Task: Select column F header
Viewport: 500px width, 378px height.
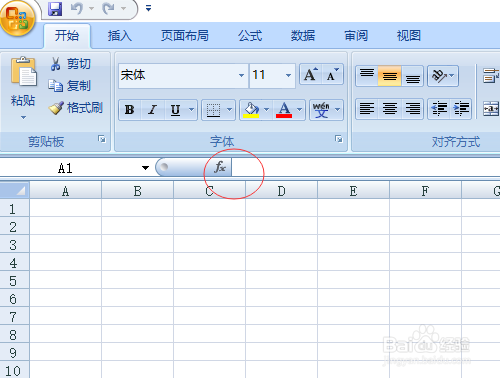Action: [426, 190]
